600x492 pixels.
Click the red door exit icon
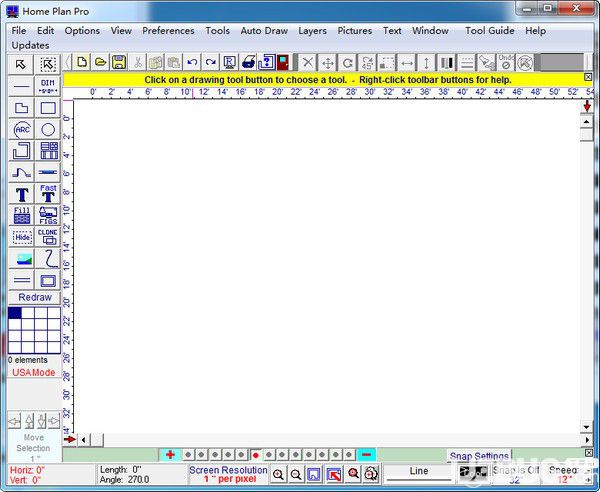(283, 62)
